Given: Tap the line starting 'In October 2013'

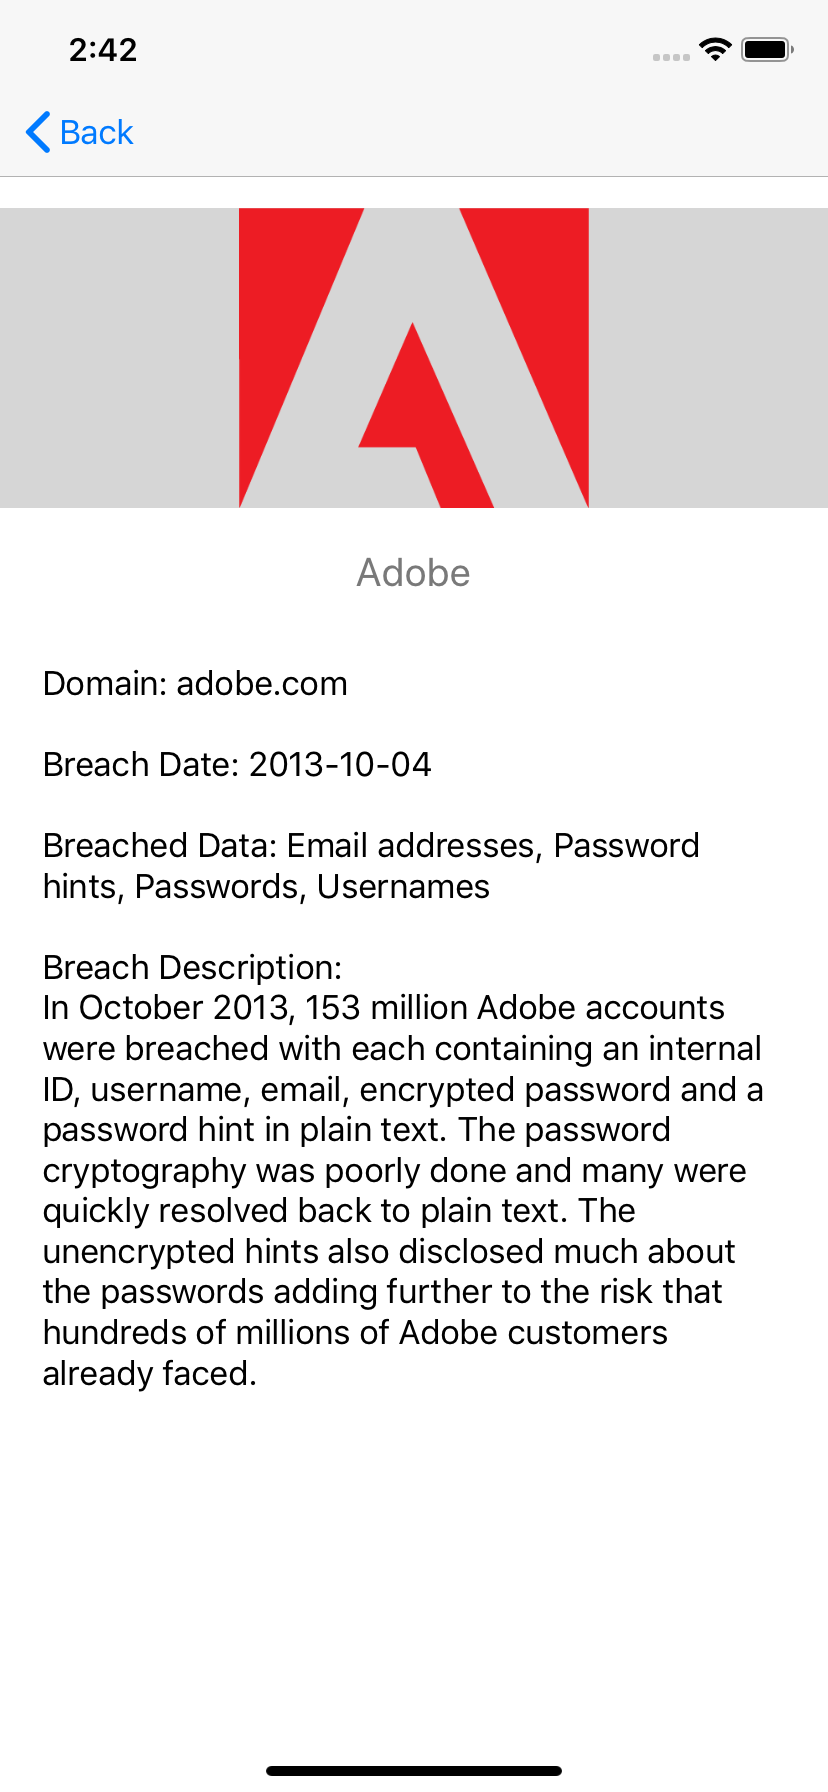Looking at the screenshot, I should [384, 1008].
